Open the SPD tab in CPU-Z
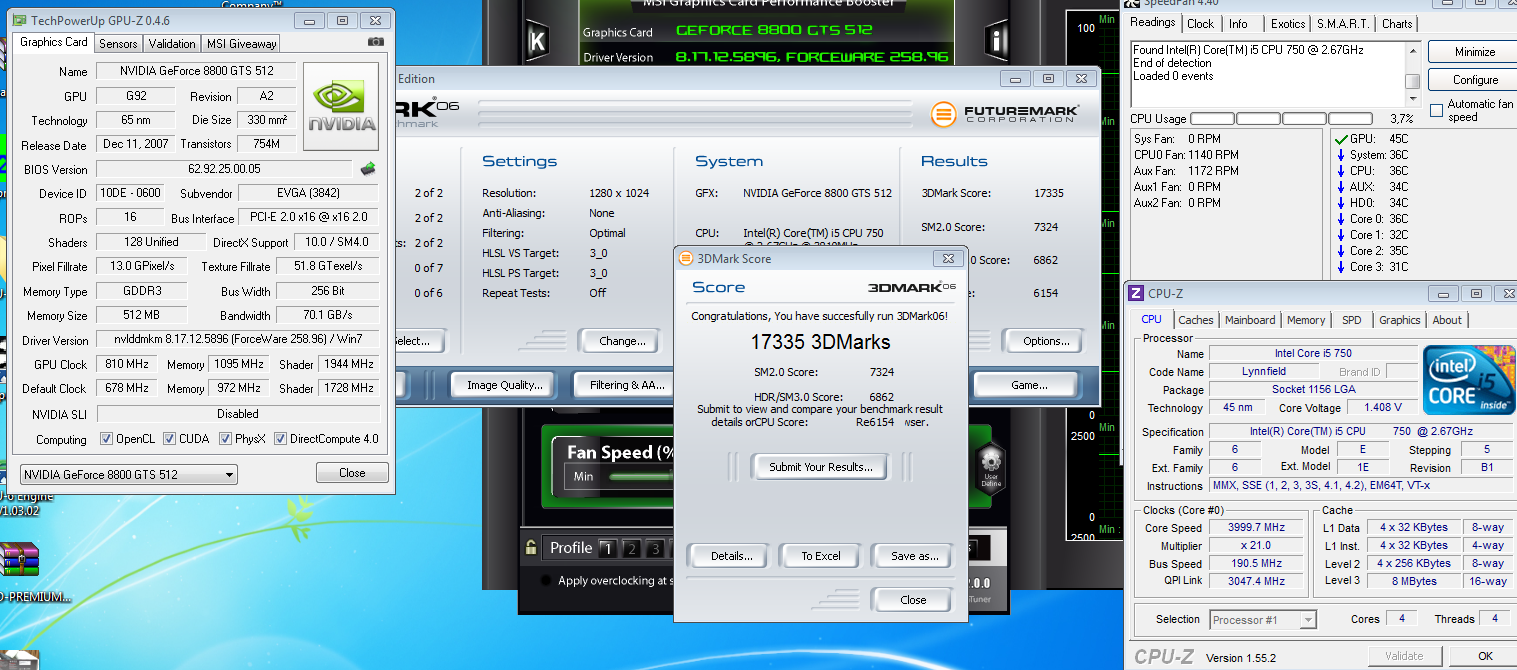The height and width of the screenshot is (670, 1517). [1352, 320]
